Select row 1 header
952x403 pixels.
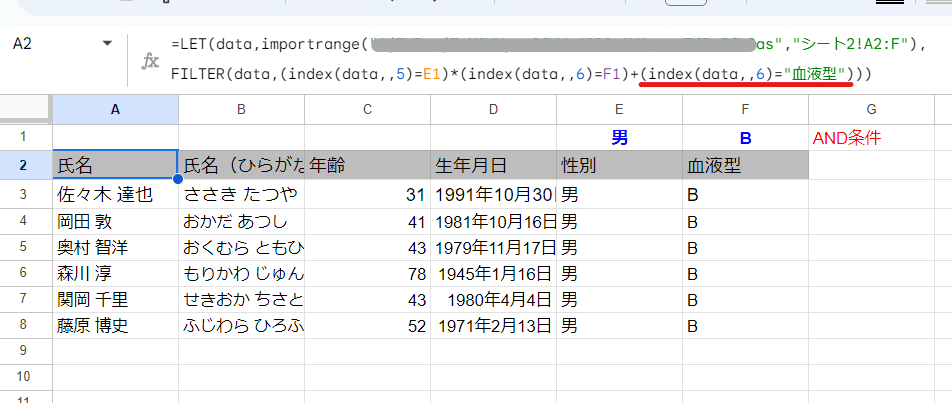pyautogui.click(x=24, y=137)
